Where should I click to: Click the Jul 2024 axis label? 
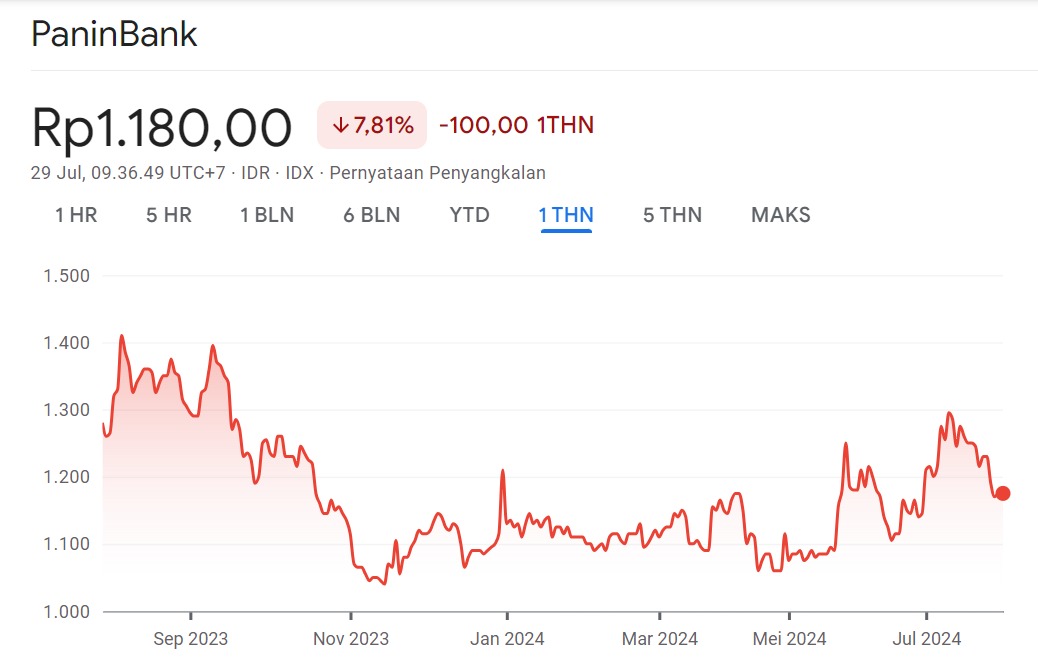pyautogui.click(x=927, y=639)
